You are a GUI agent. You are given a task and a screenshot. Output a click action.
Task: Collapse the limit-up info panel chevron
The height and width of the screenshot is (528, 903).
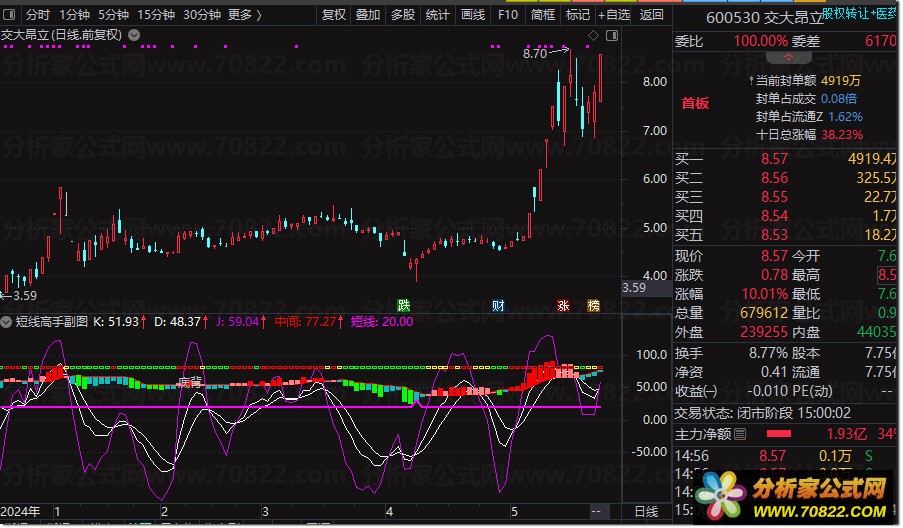click(x=788, y=58)
